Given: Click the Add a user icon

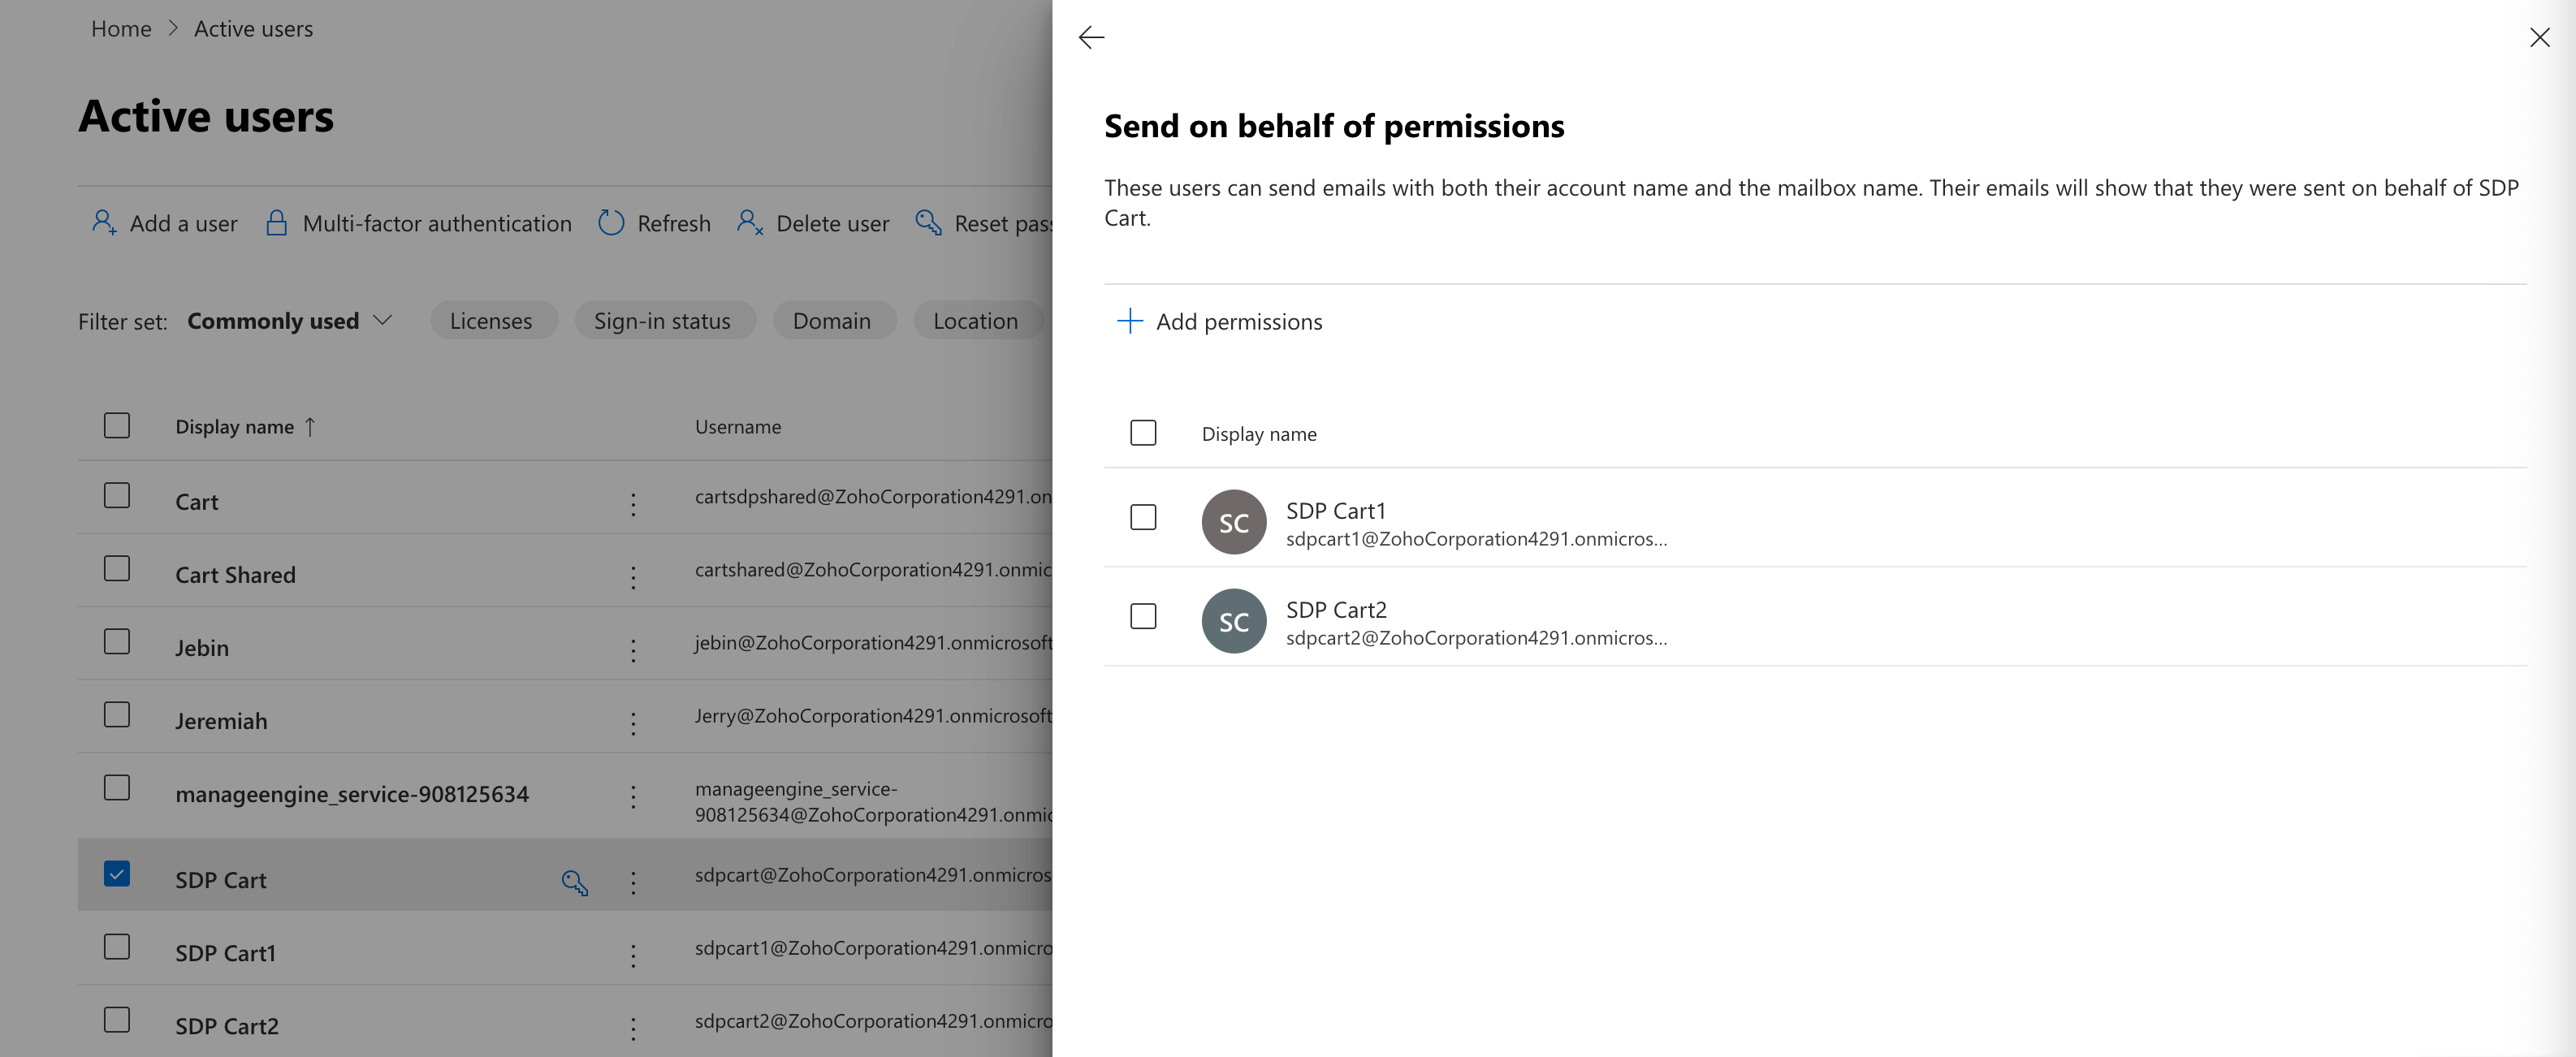Looking at the screenshot, I should click(104, 223).
